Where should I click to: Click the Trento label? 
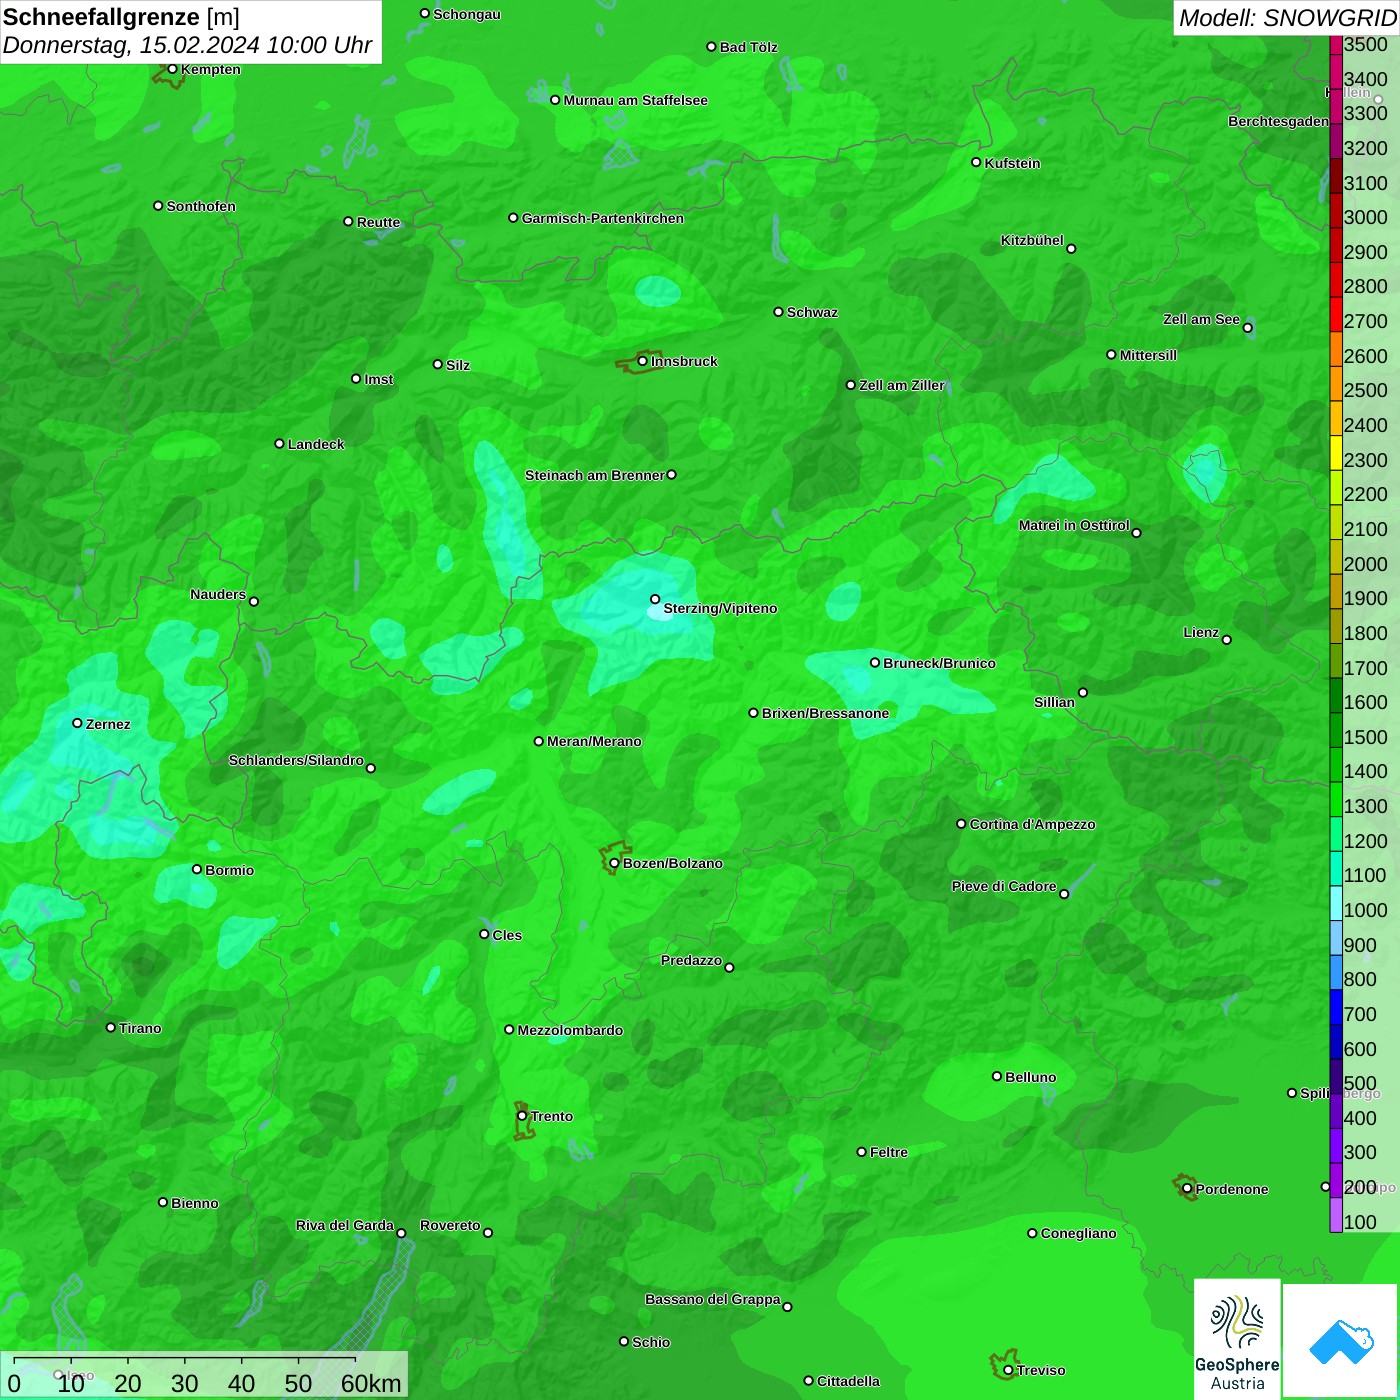pyautogui.click(x=552, y=1116)
